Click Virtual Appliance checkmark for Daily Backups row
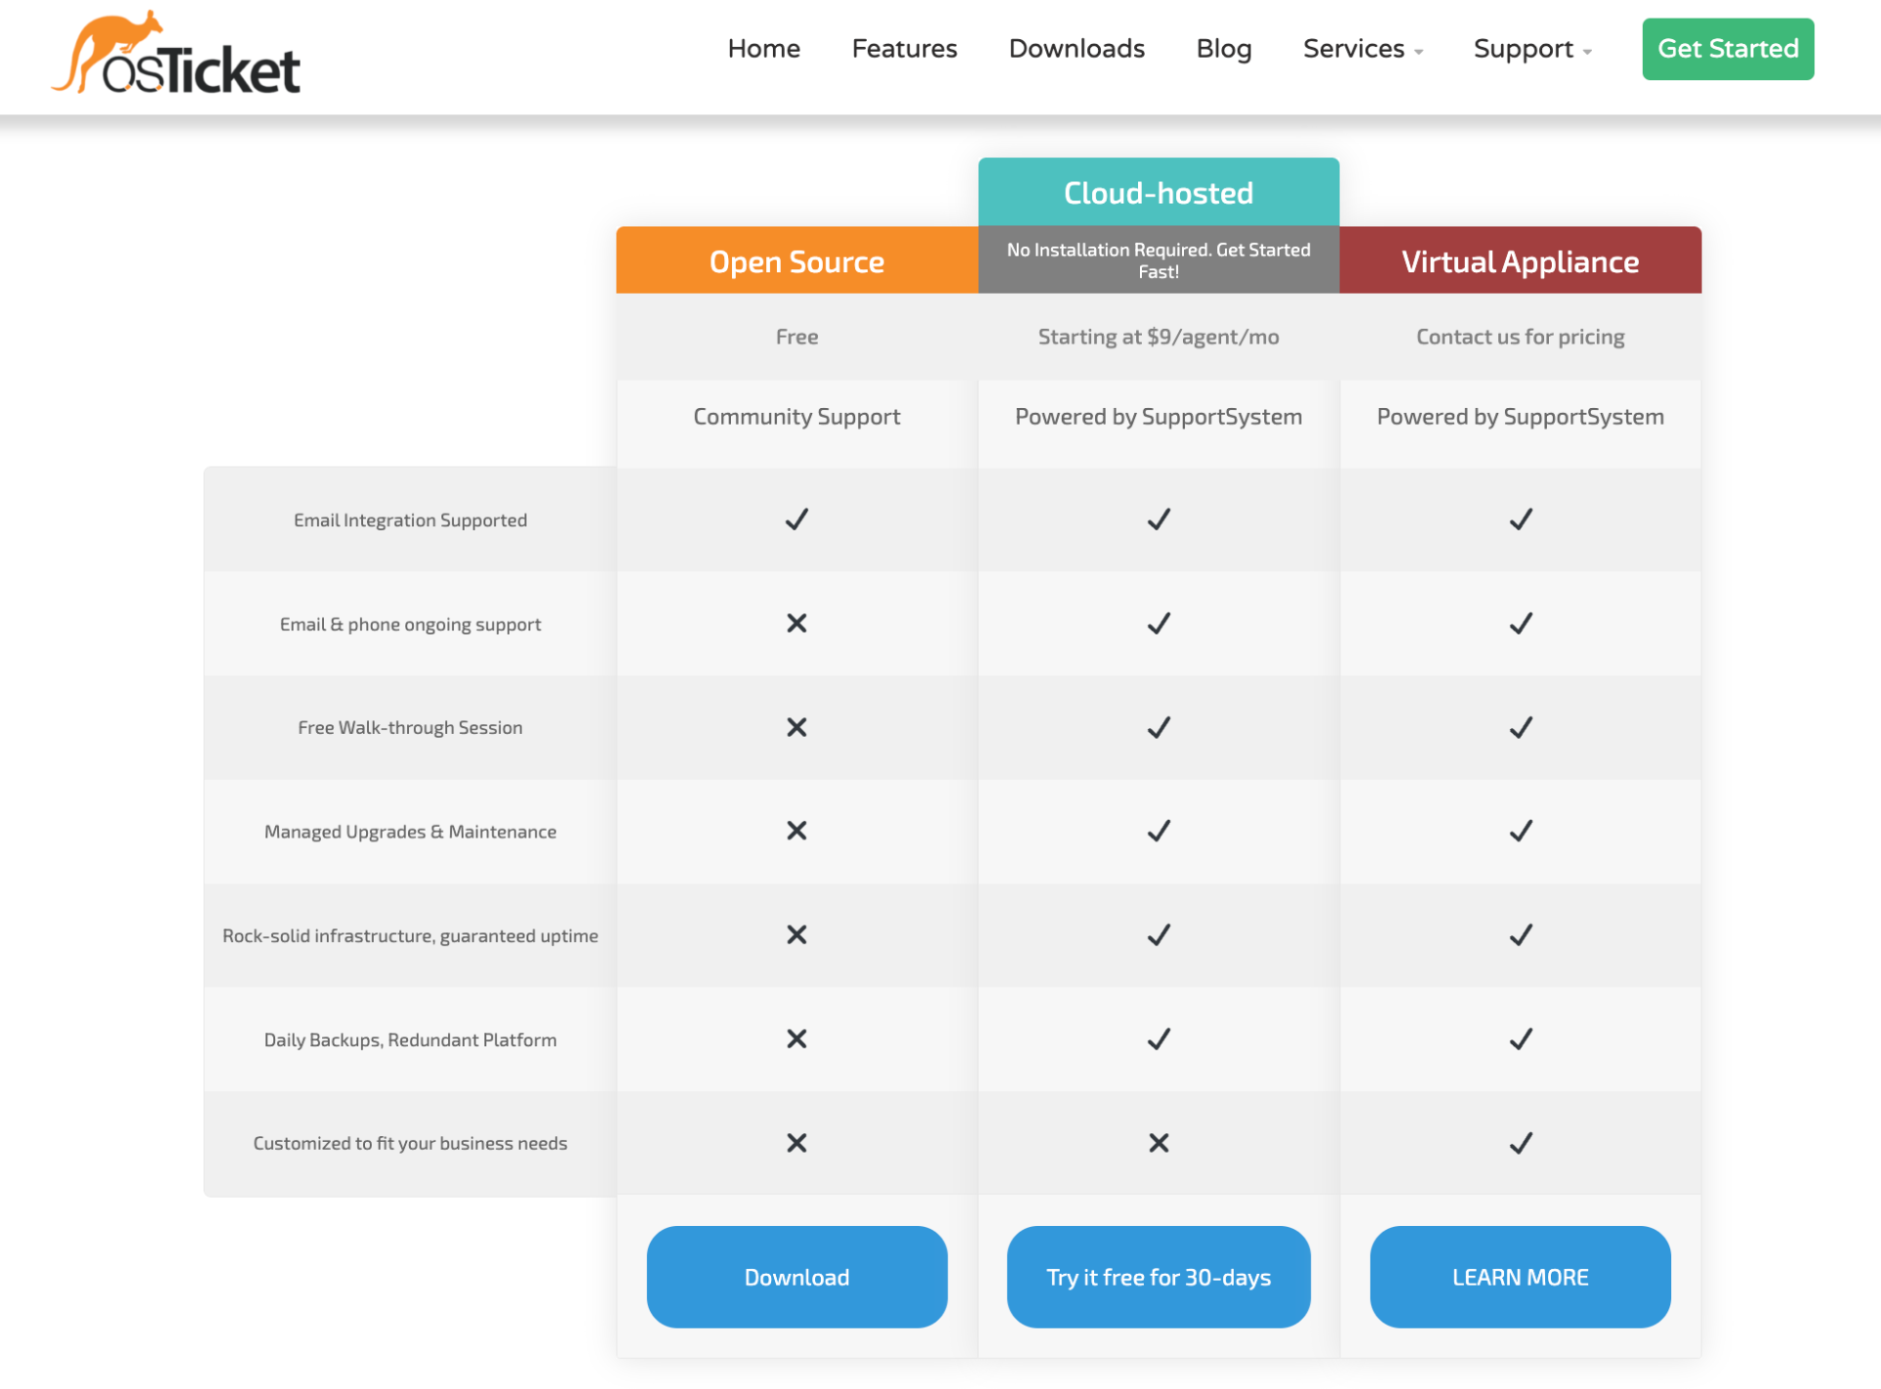This screenshot has height=1389, width=1881. click(x=1521, y=1039)
